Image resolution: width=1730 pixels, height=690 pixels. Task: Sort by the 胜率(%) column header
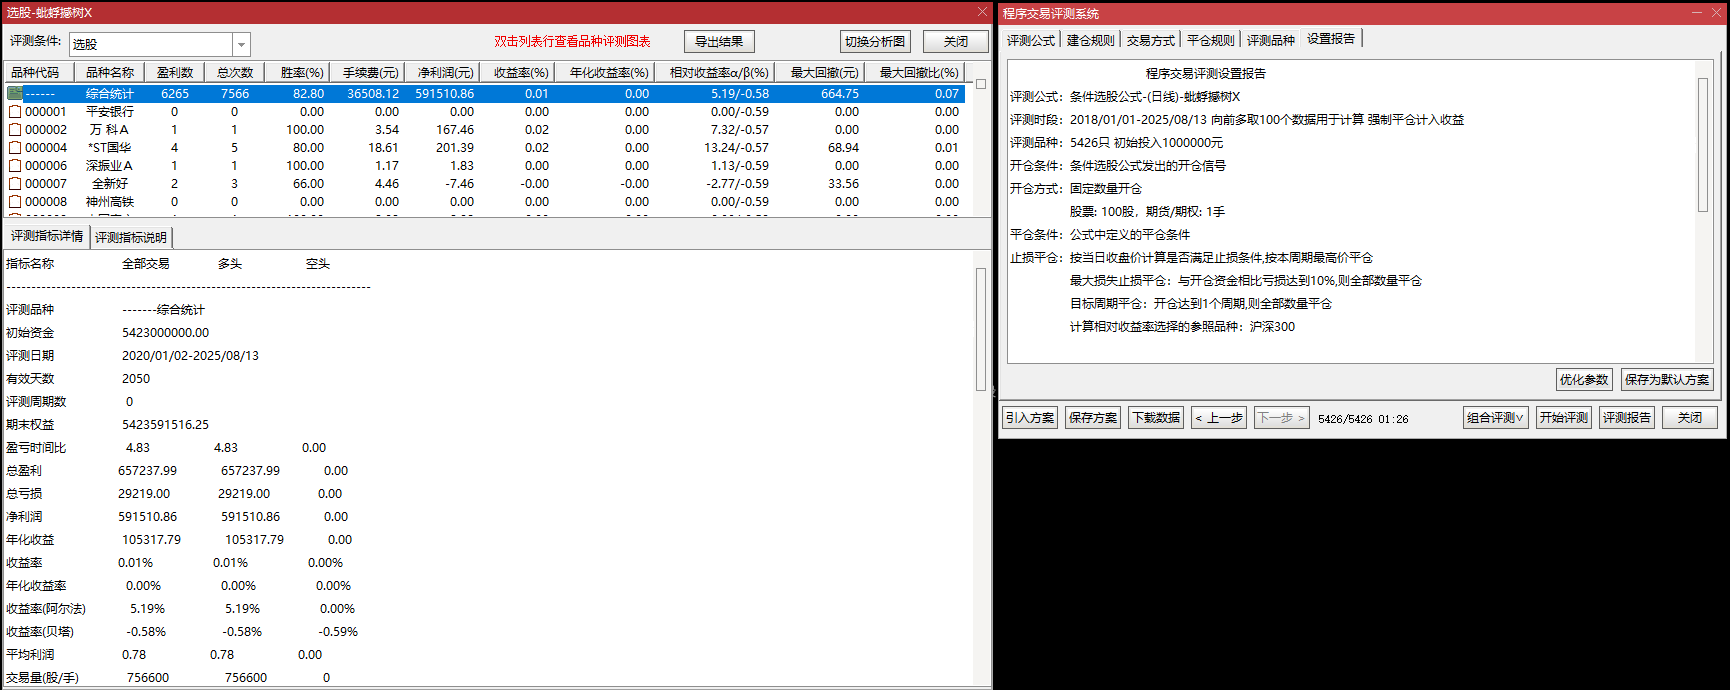coord(302,73)
